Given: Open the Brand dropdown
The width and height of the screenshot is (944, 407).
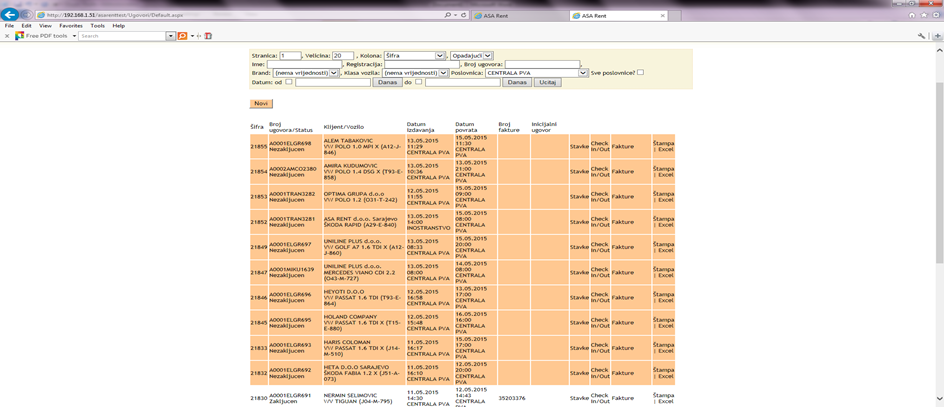Looking at the screenshot, I should (x=306, y=72).
